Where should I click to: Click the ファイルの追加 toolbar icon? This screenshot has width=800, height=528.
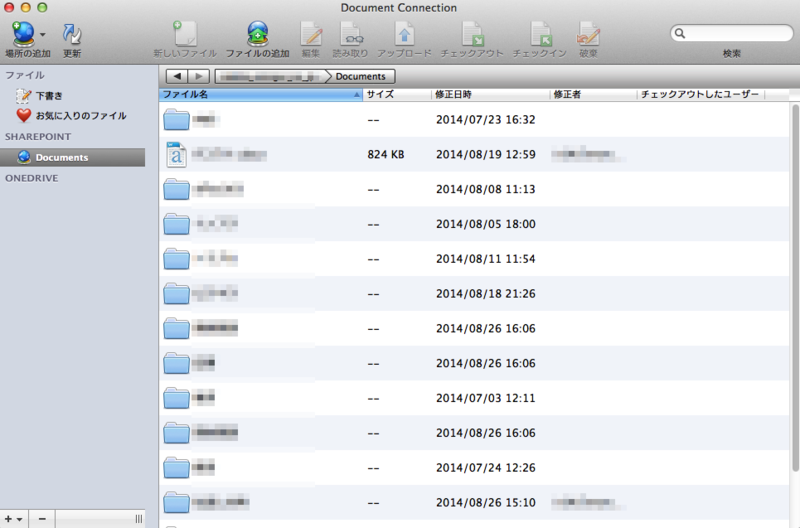pos(258,34)
